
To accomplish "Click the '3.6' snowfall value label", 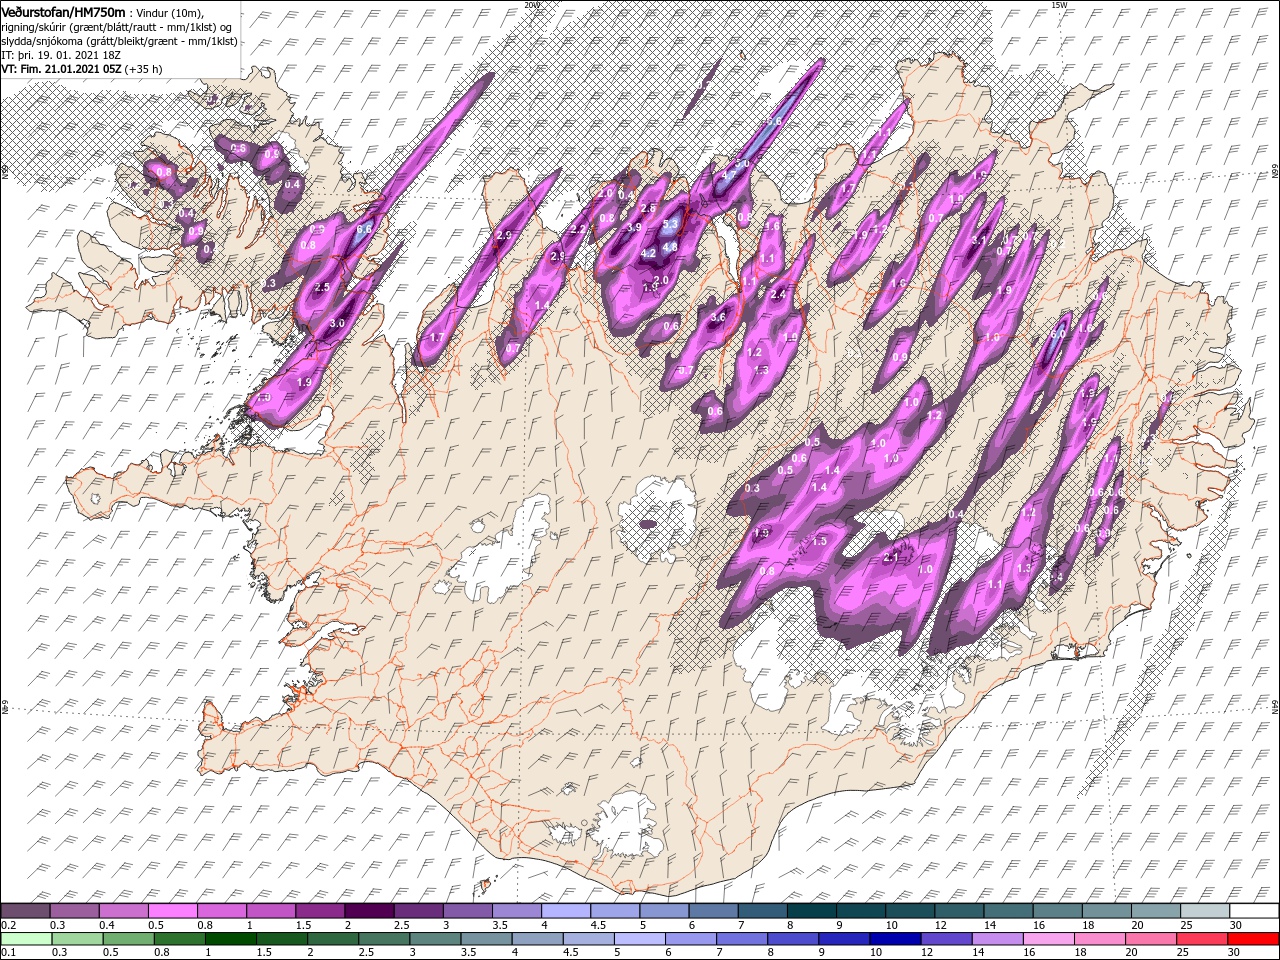I will [718, 318].
